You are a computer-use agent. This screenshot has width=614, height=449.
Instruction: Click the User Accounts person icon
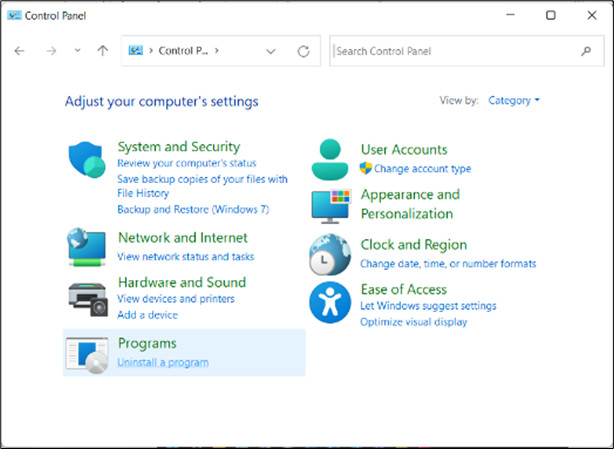[329, 158]
